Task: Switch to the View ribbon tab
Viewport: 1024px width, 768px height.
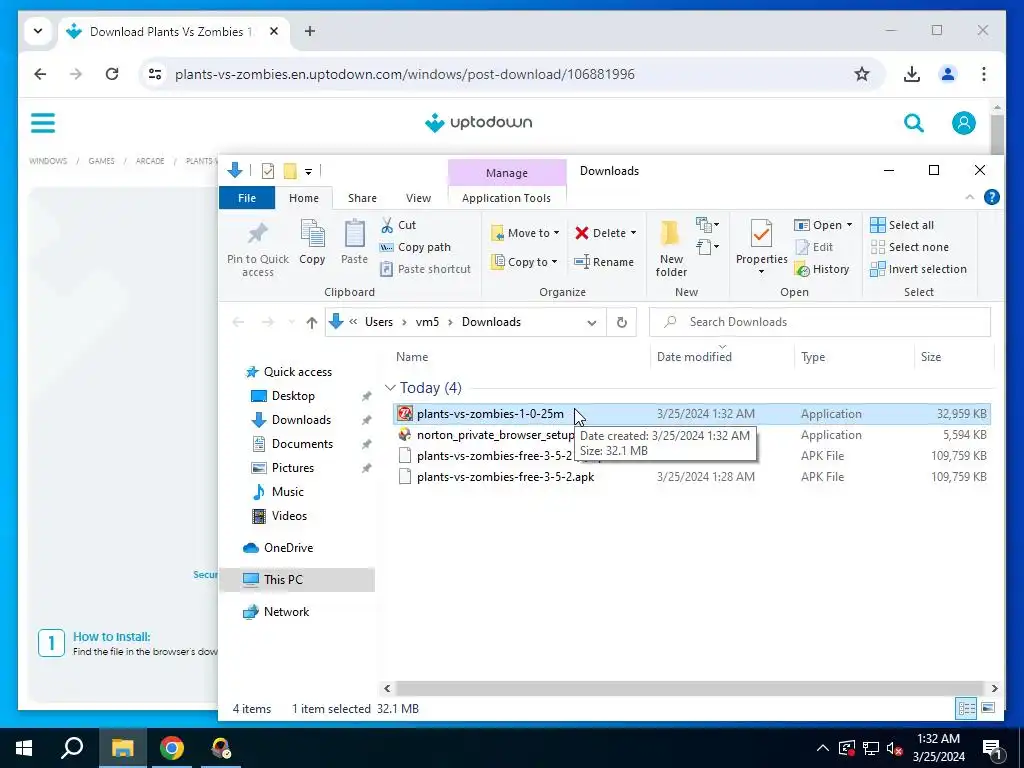Action: click(418, 198)
